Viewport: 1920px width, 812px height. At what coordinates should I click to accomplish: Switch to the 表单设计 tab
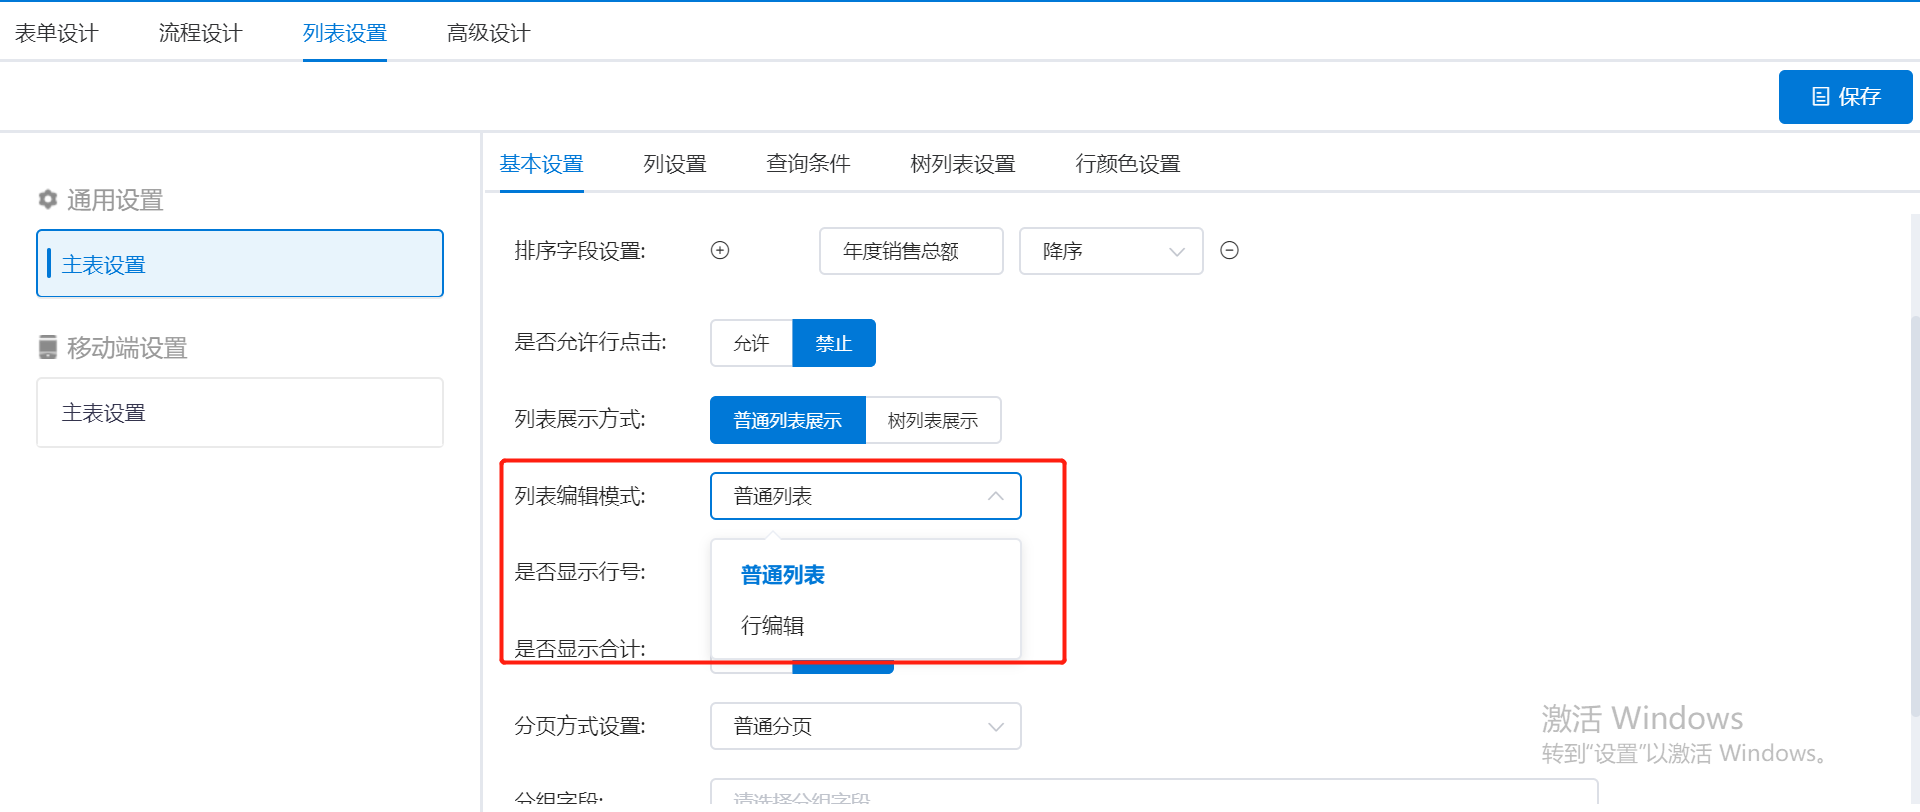pyautogui.click(x=56, y=33)
